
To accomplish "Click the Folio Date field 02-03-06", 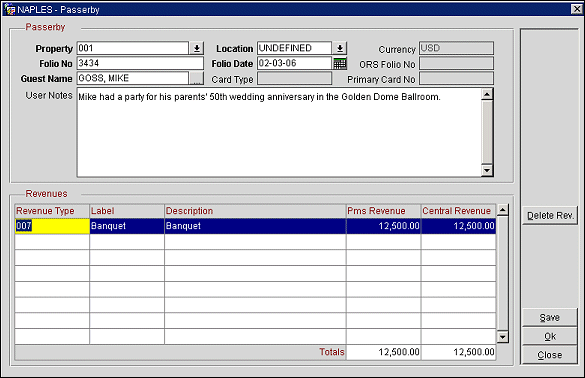I will [x=294, y=63].
